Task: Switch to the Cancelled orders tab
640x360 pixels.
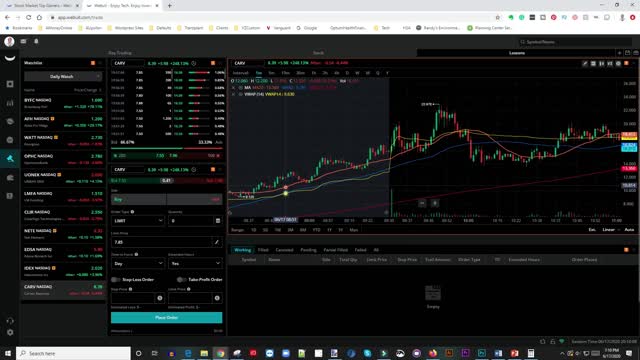Action: 284,250
